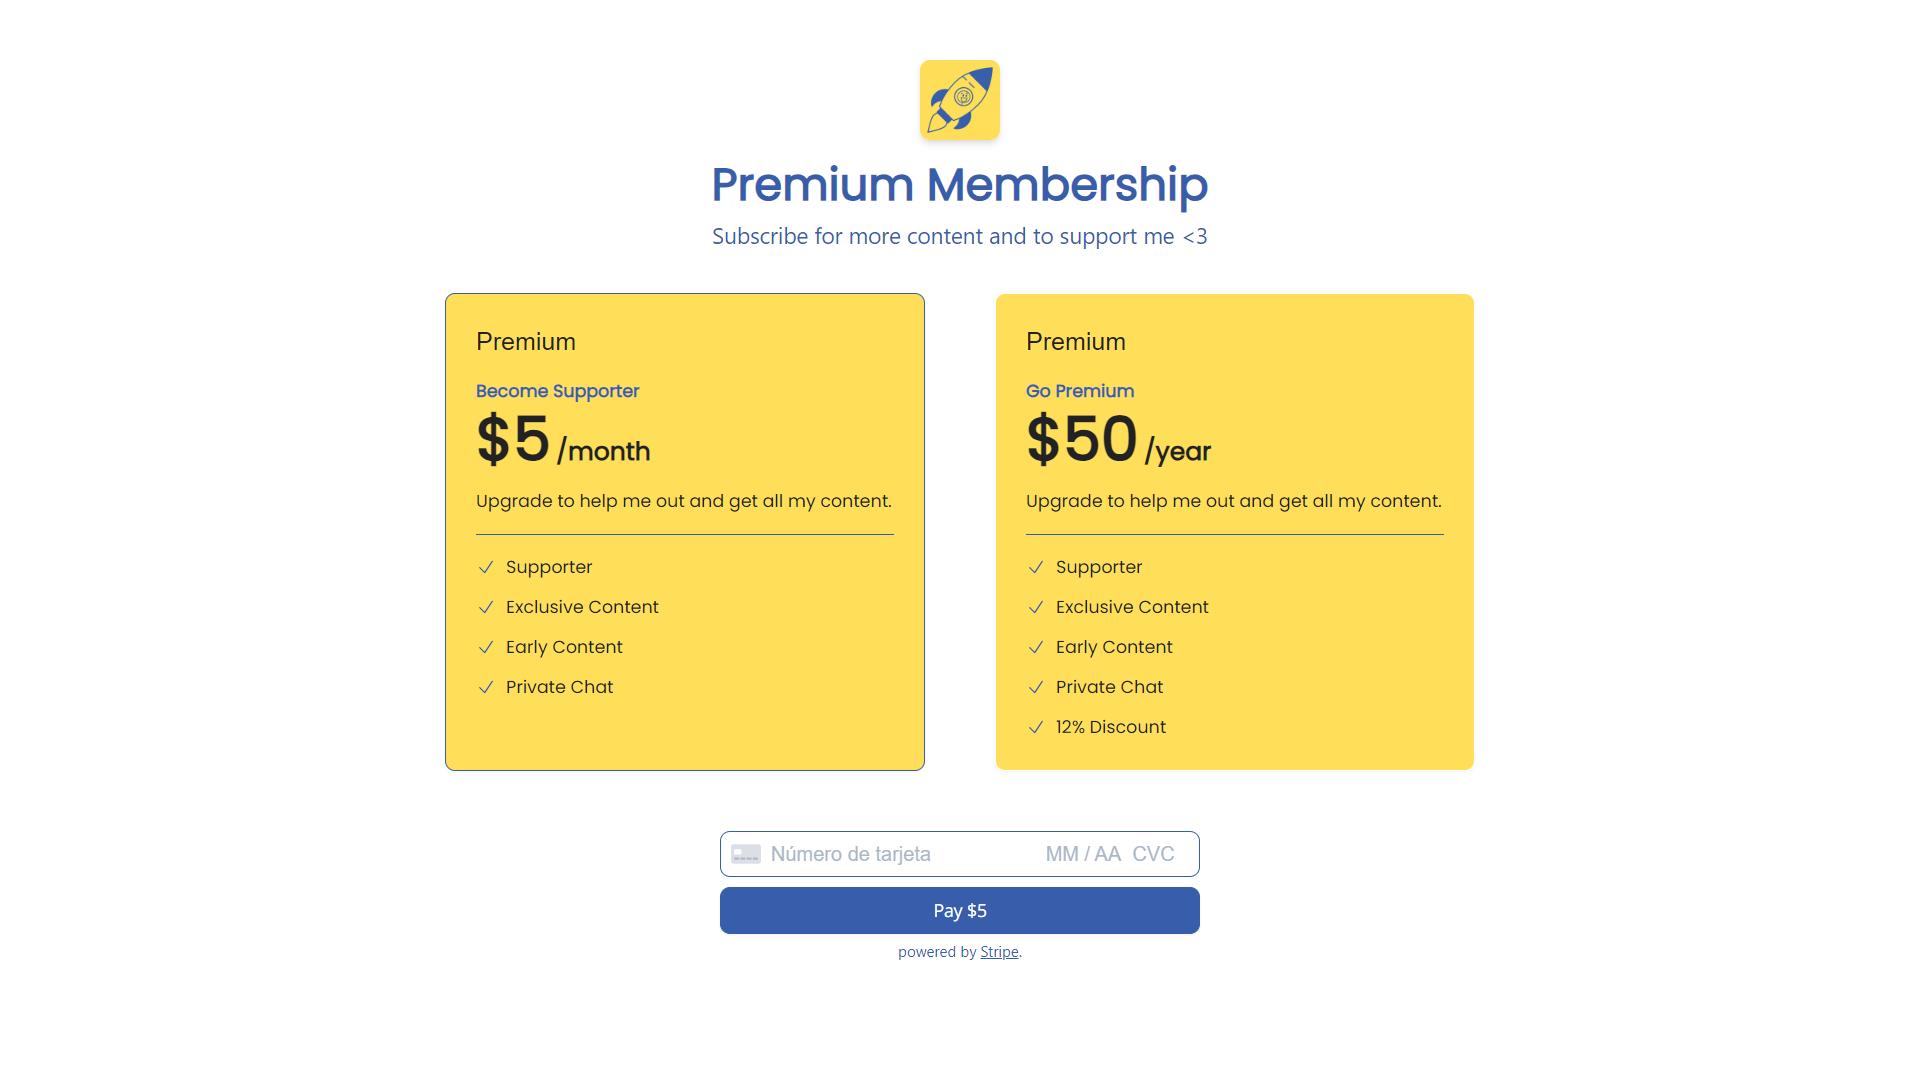Focus the CVC field
This screenshot has width=1920, height=1080.
pyautogui.click(x=1153, y=854)
